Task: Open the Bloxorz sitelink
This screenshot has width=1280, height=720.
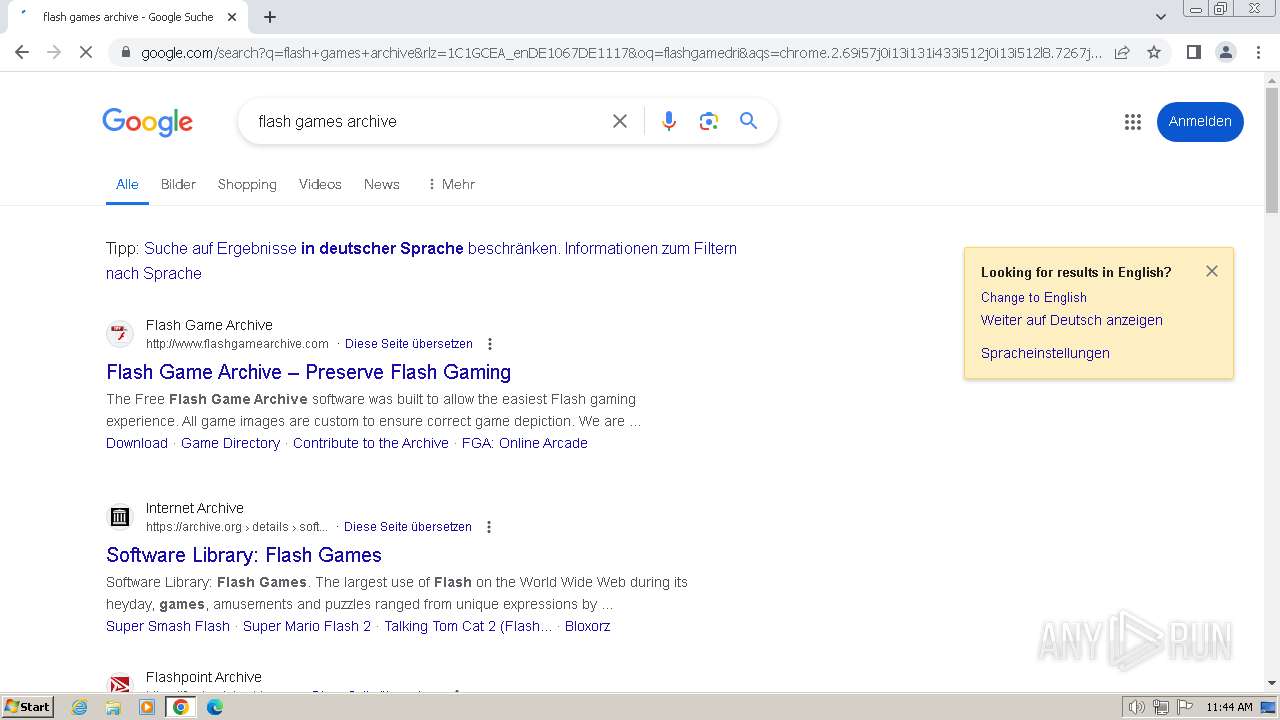Action: (x=587, y=626)
